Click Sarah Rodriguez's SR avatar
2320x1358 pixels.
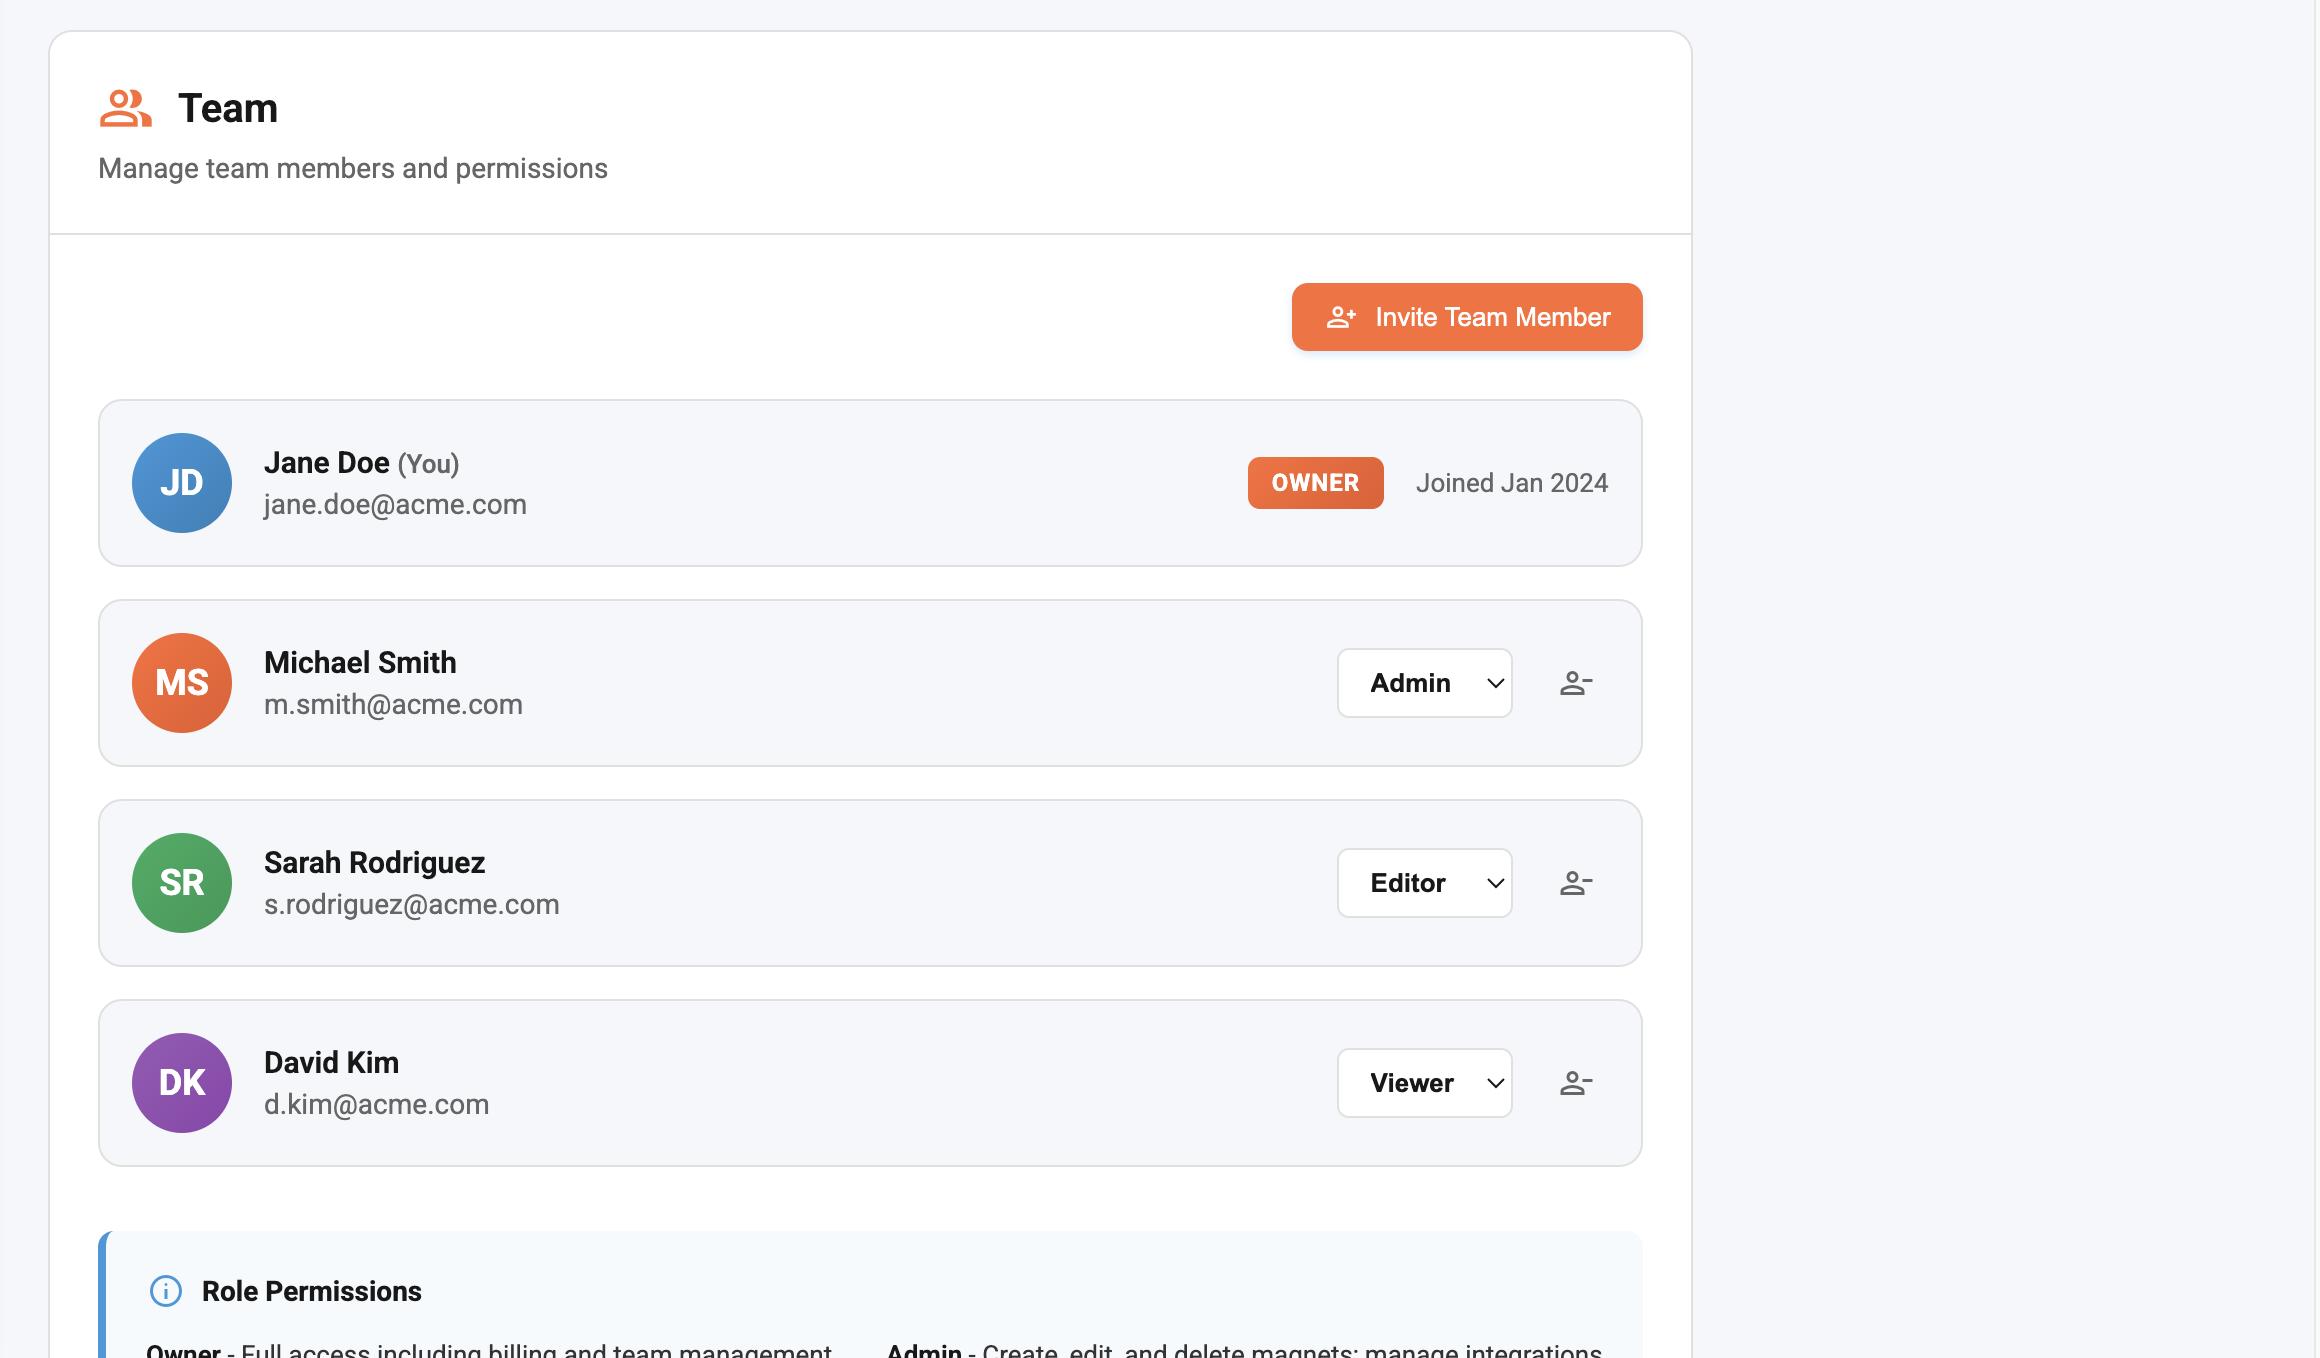pos(181,883)
